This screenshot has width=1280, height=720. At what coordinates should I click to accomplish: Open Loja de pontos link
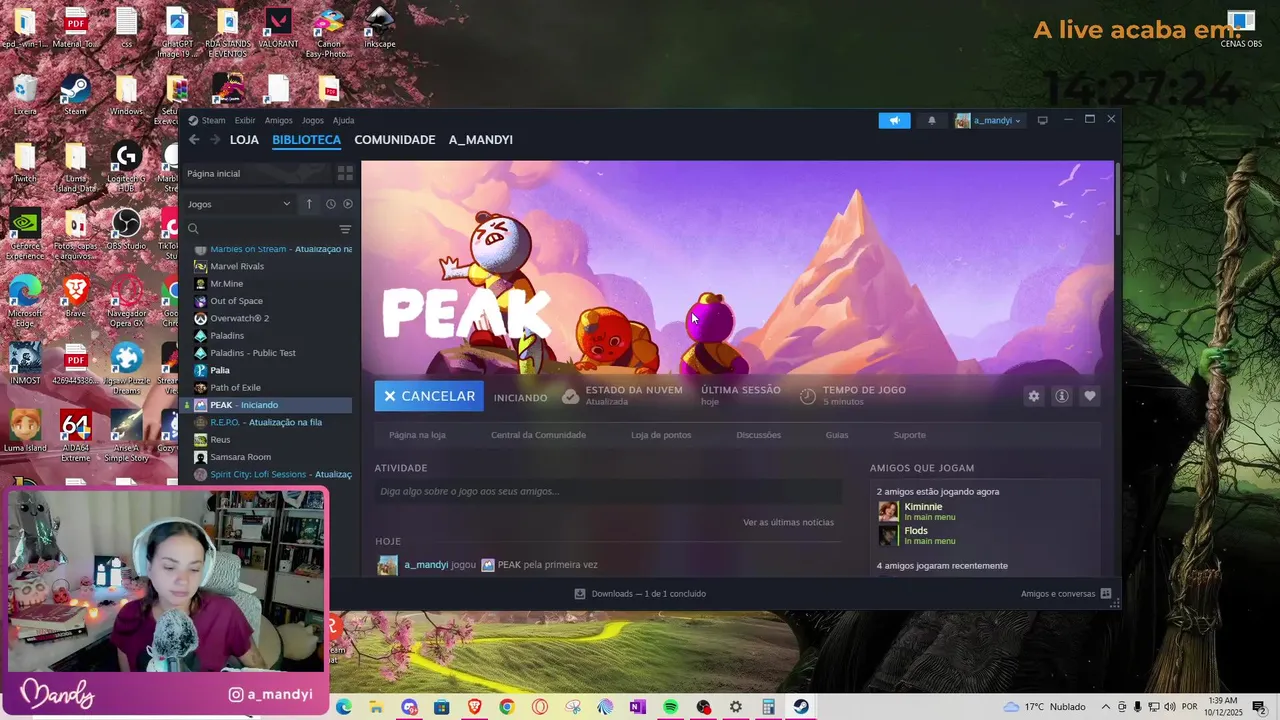pos(661,435)
